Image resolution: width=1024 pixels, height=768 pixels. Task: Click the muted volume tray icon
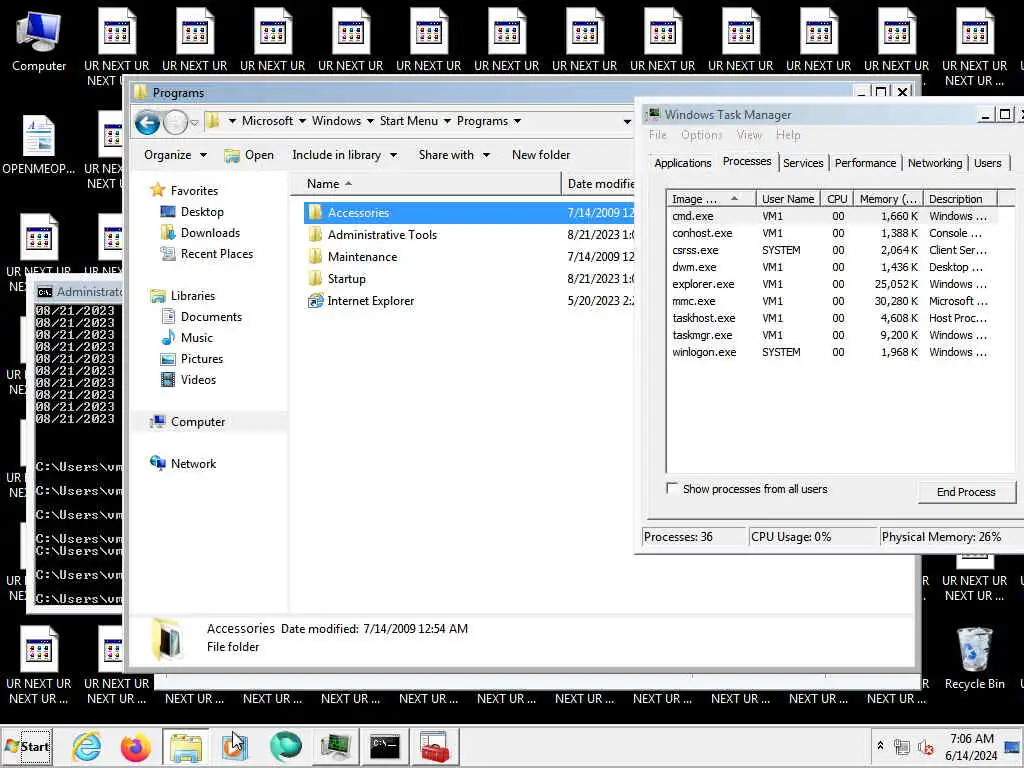pyautogui.click(x=925, y=746)
